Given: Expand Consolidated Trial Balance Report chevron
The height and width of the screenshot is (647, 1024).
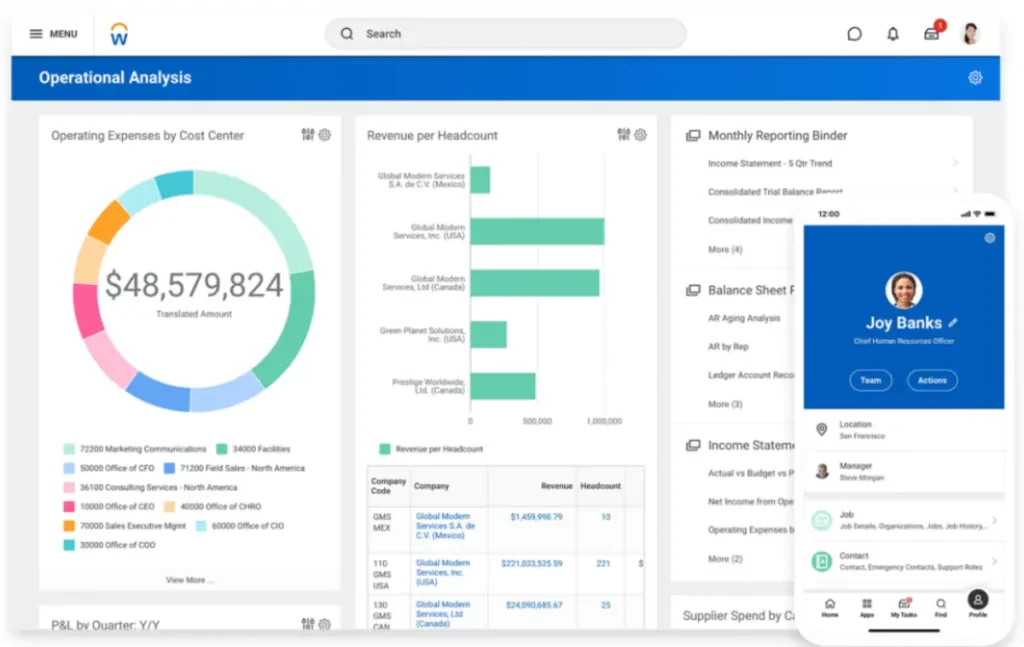Looking at the screenshot, I should click(x=955, y=191).
